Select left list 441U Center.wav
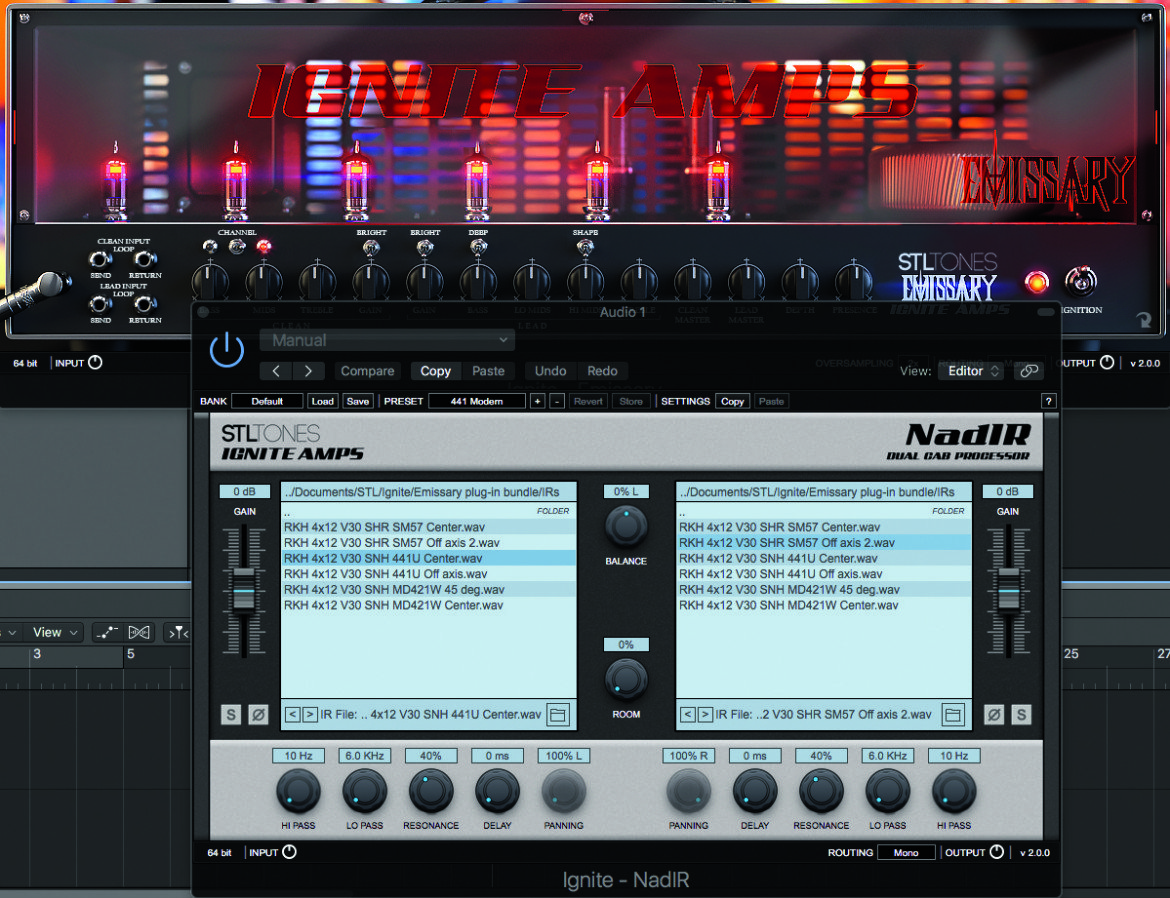The width and height of the screenshot is (1170, 898). pos(428,558)
